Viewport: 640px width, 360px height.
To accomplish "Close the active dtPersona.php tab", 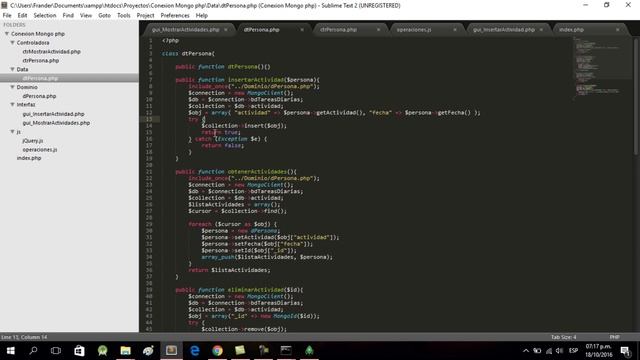I will click(302, 30).
